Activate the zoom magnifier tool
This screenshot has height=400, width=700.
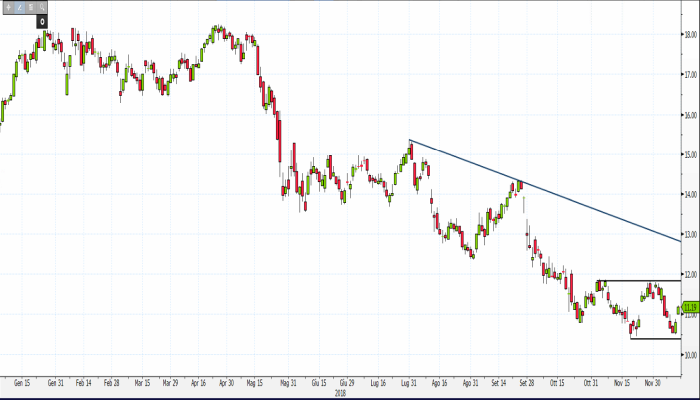click(43, 7)
